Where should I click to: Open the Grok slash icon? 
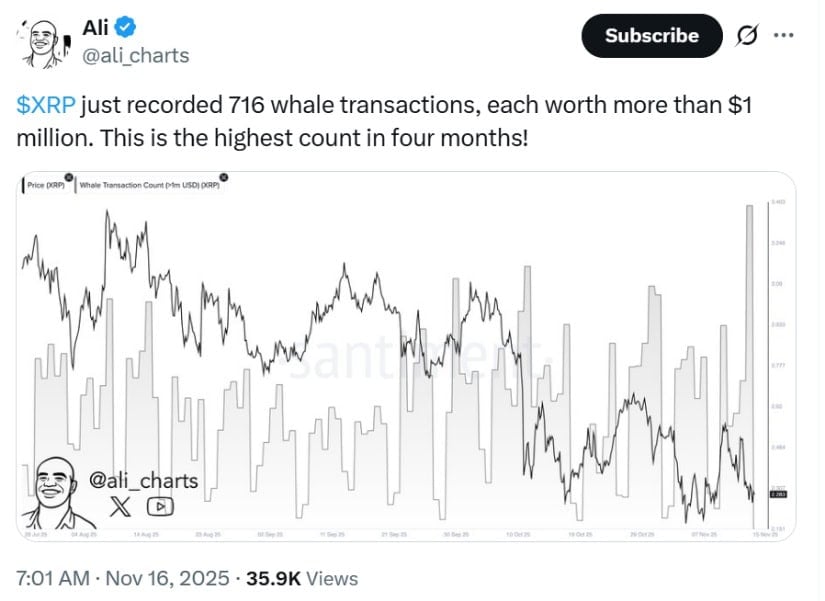pyautogui.click(x=746, y=36)
